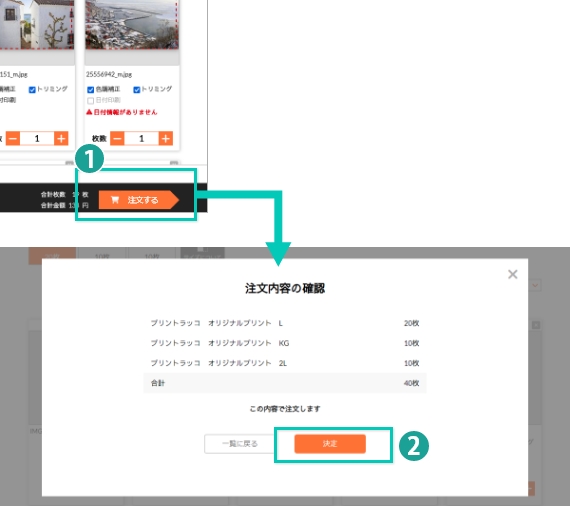Click the cart icon on 注文する
This screenshot has height=506, width=570.
pyautogui.click(x=115, y=200)
